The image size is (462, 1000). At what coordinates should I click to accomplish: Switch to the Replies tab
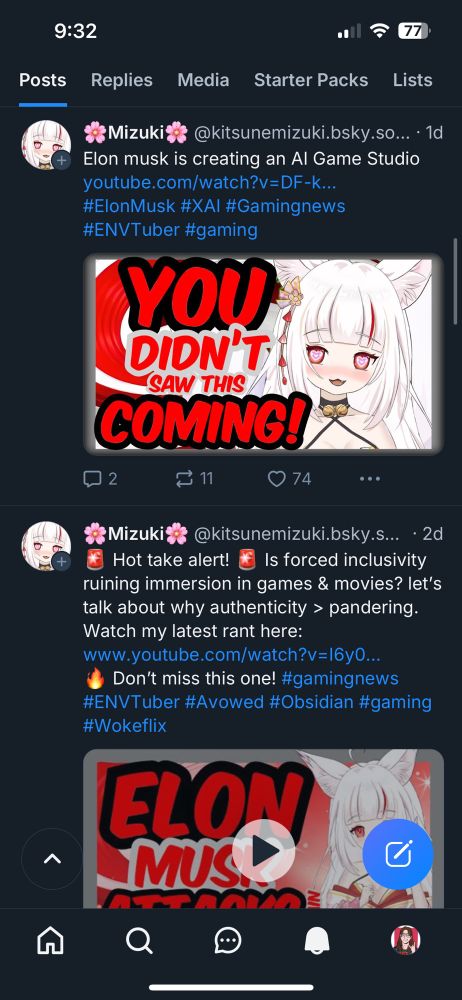tap(122, 80)
